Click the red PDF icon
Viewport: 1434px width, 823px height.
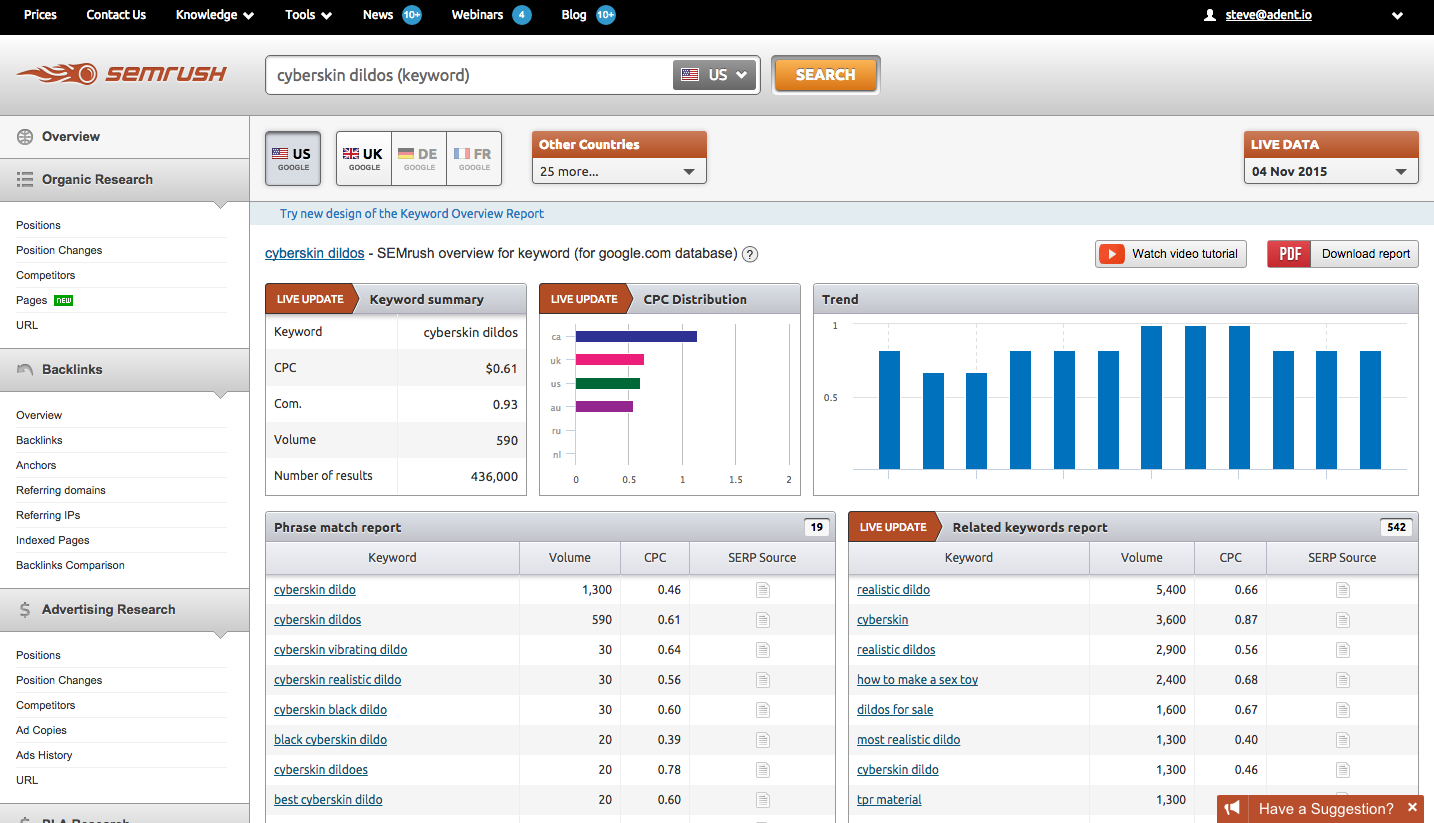(x=1289, y=254)
